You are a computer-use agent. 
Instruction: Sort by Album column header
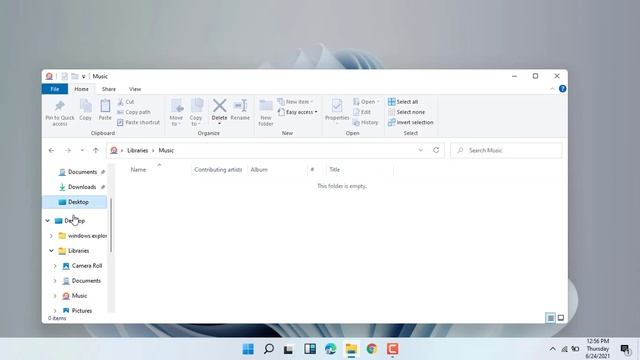pyautogui.click(x=259, y=169)
